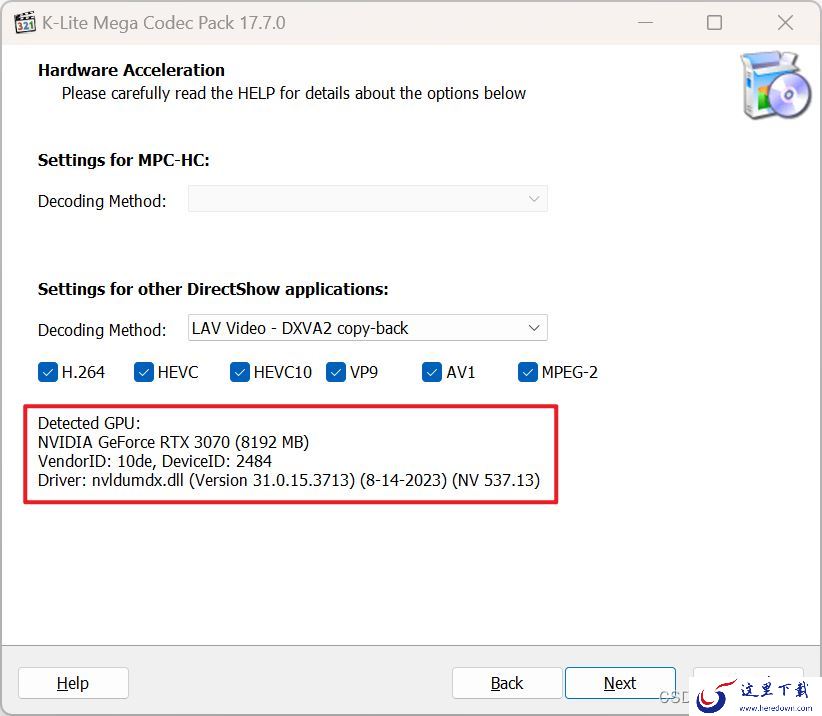This screenshot has height=716, width=822.
Task: Open the MPC-HC Decoding Method dropdown
Action: [x=368, y=199]
